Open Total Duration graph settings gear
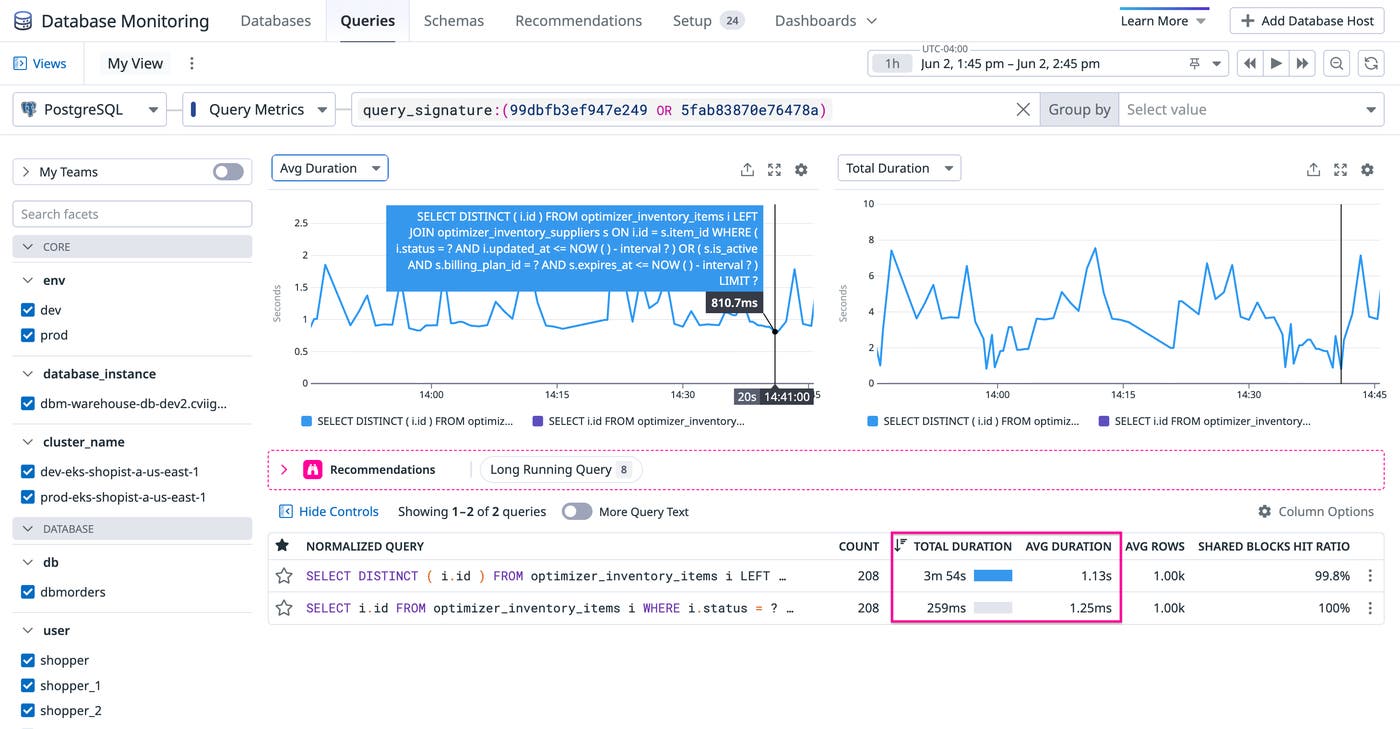Image resolution: width=1400 pixels, height=729 pixels. 1367,170
